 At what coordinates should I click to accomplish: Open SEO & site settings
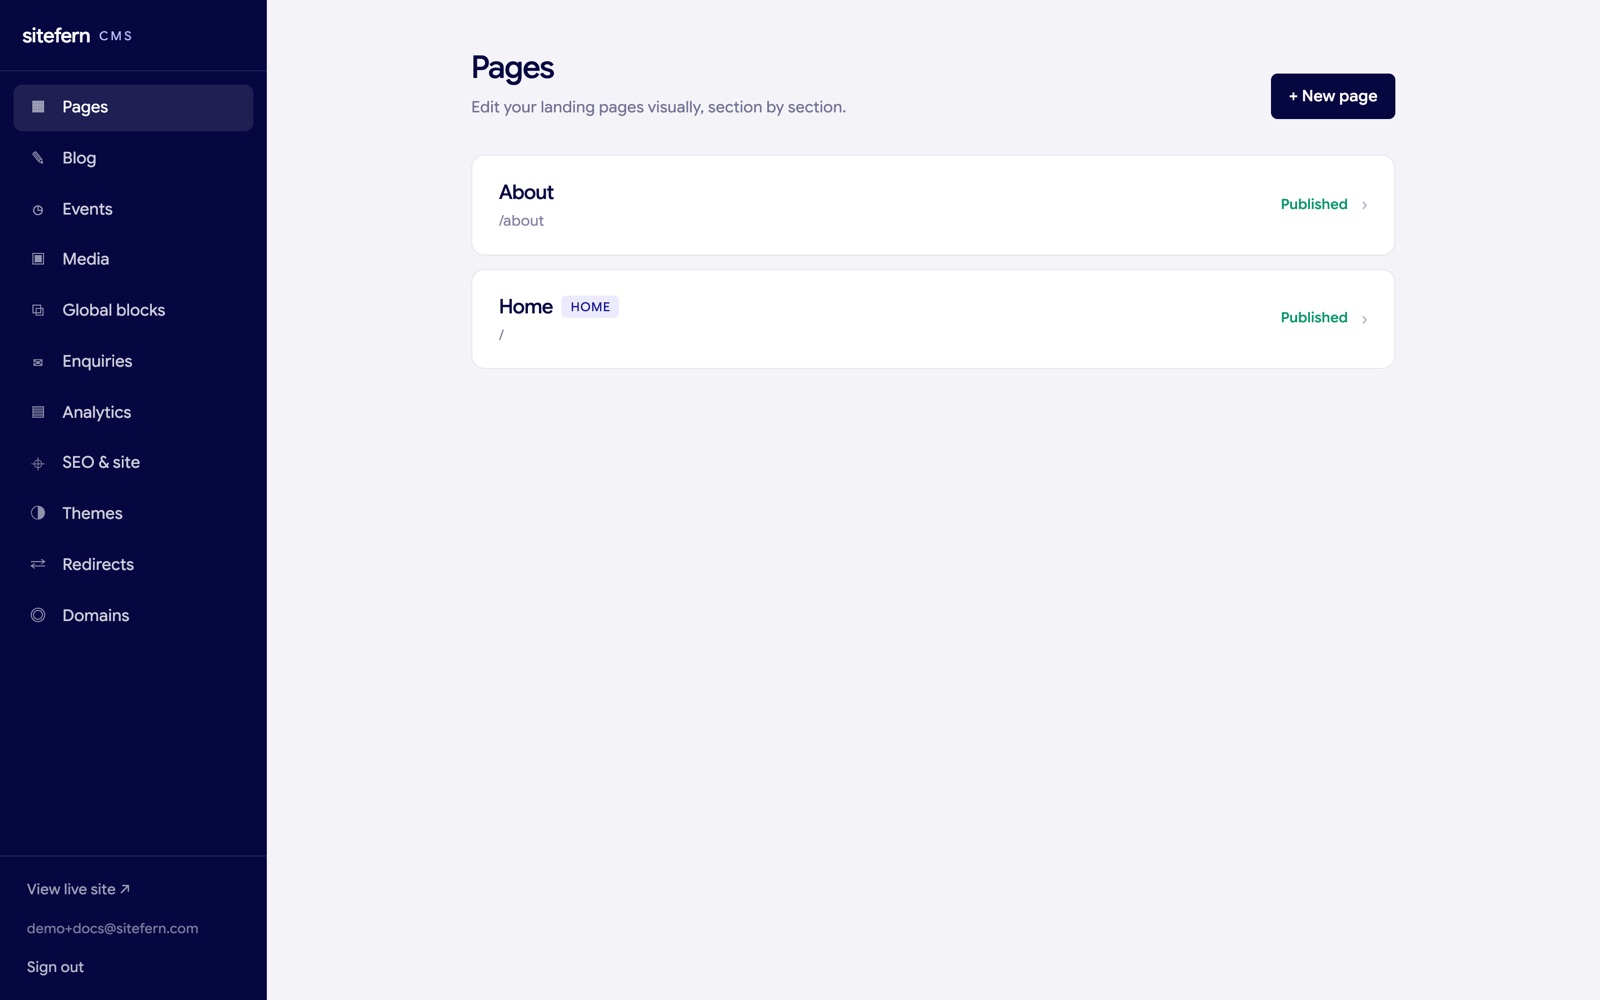133,462
